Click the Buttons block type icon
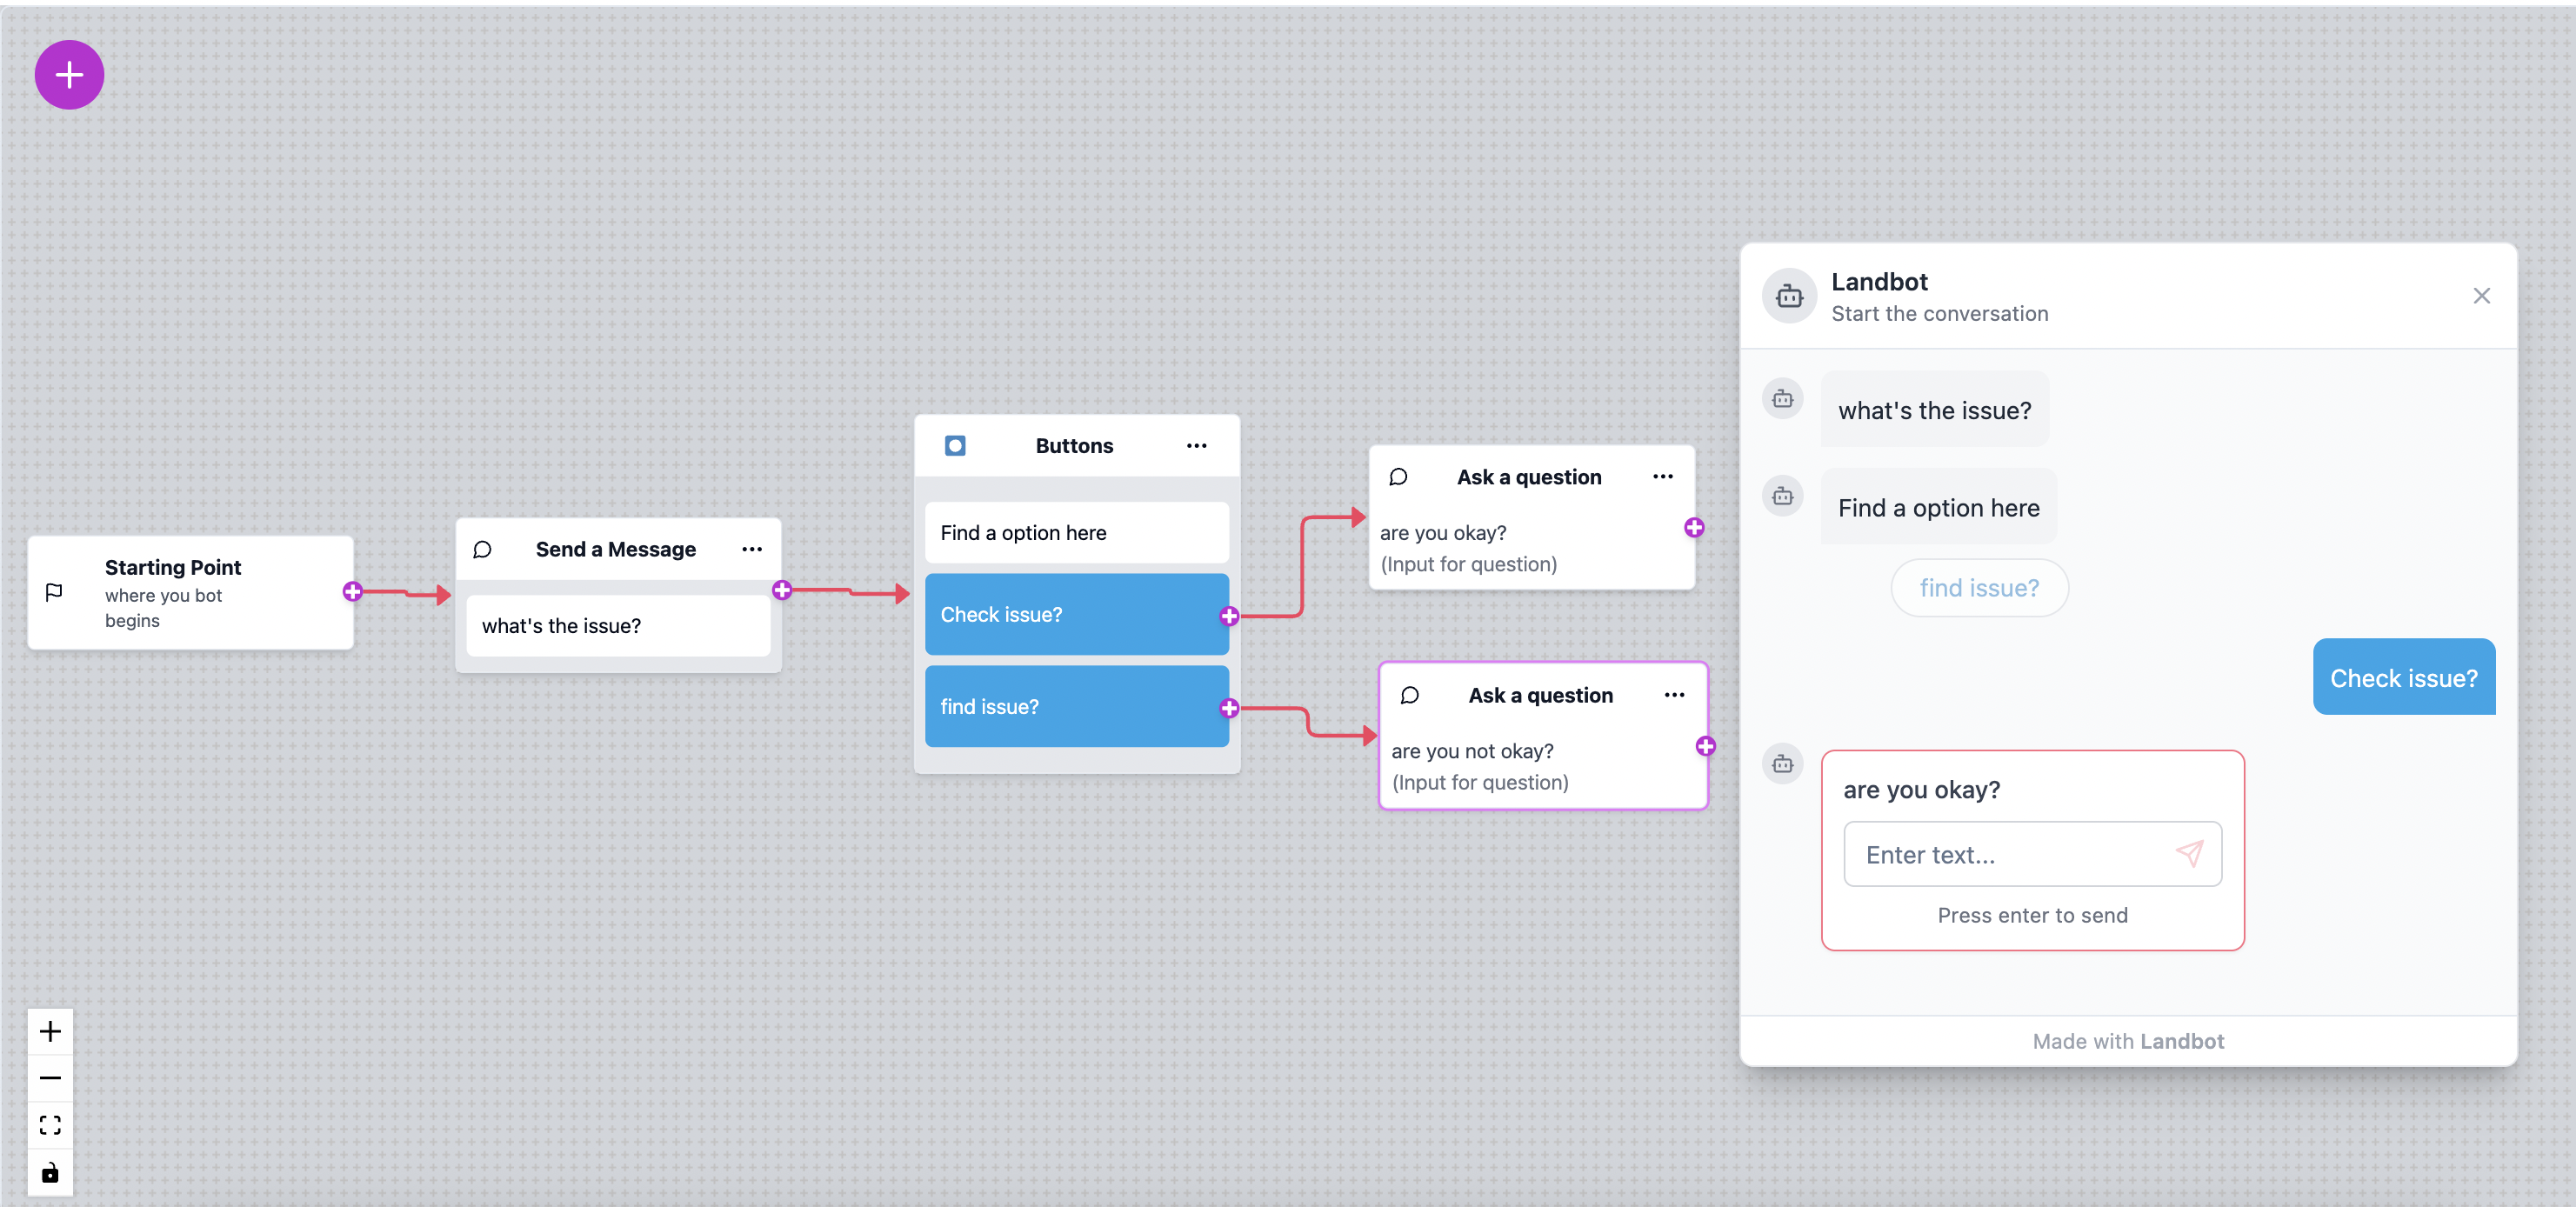 pos(955,446)
